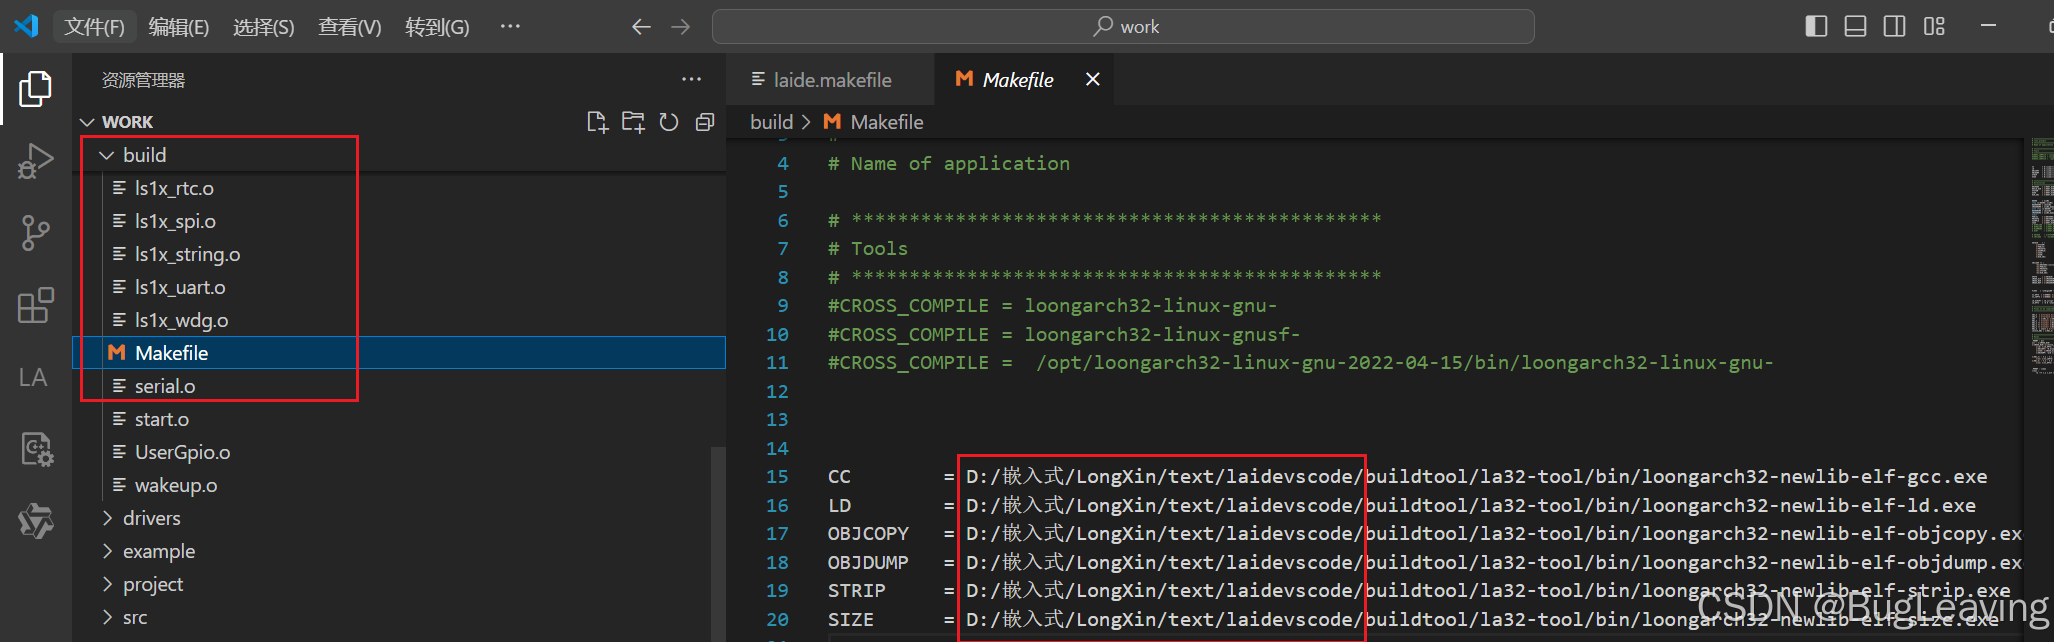Open the LA extension panel
The width and height of the screenshot is (2054, 642).
[33, 377]
